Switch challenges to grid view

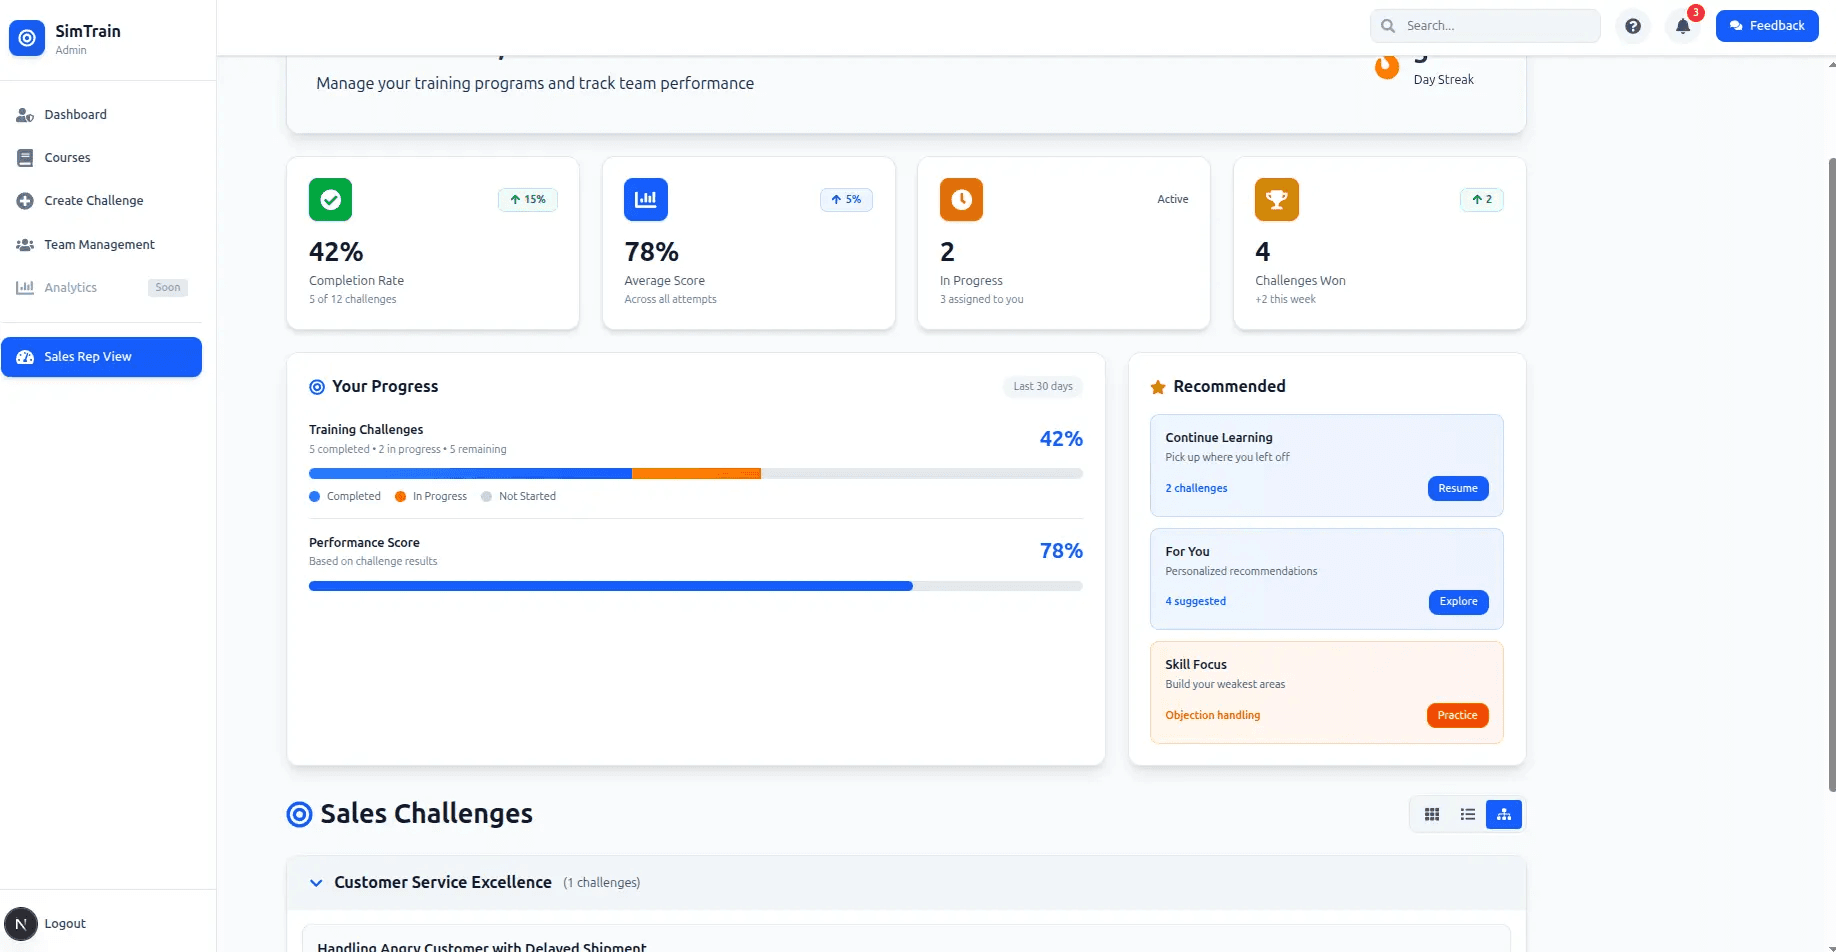pos(1431,814)
